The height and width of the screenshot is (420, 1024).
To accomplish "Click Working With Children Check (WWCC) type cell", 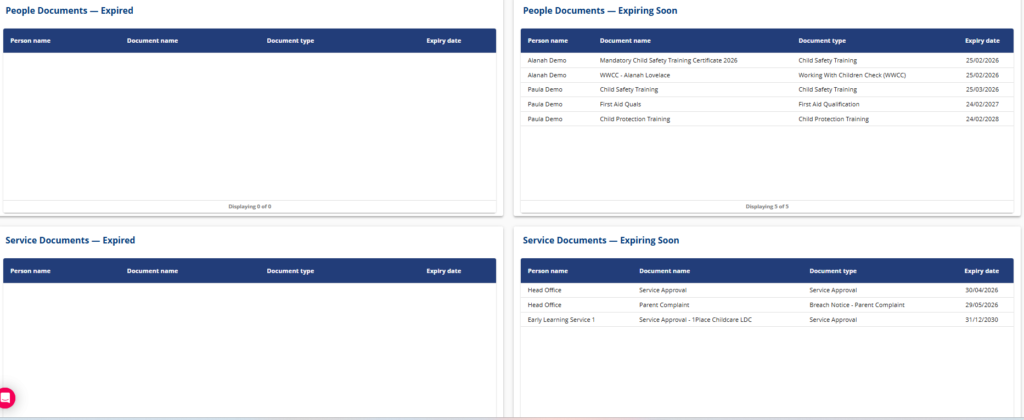I will coord(852,75).
